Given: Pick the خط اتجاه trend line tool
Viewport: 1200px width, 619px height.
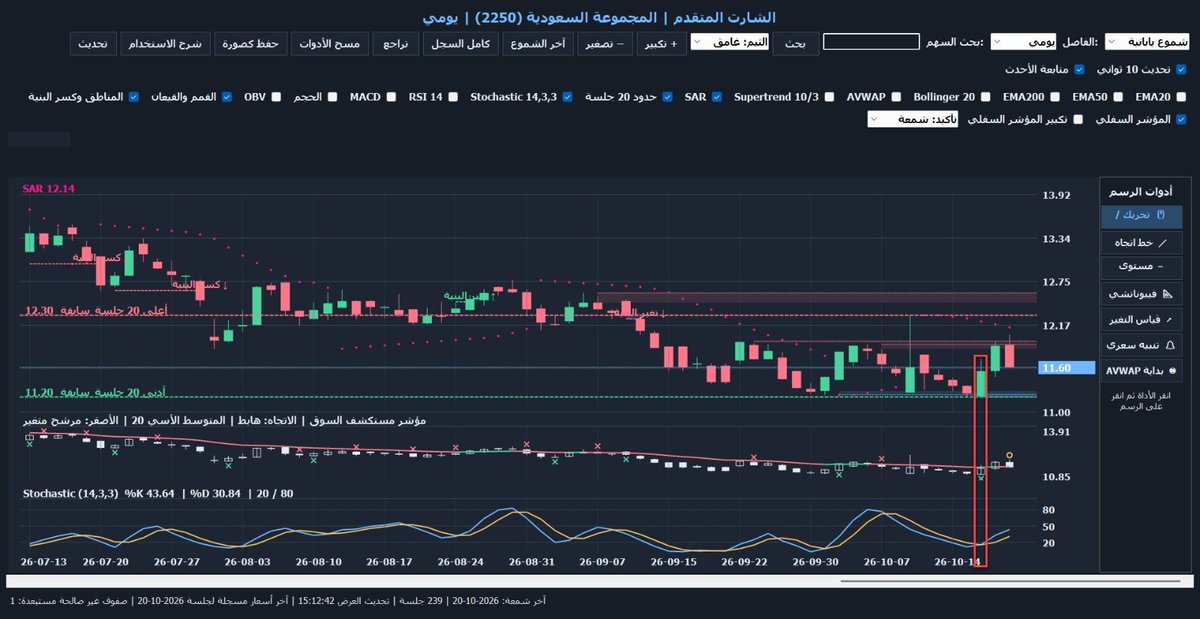Looking at the screenshot, I should (x=1141, y=242).
